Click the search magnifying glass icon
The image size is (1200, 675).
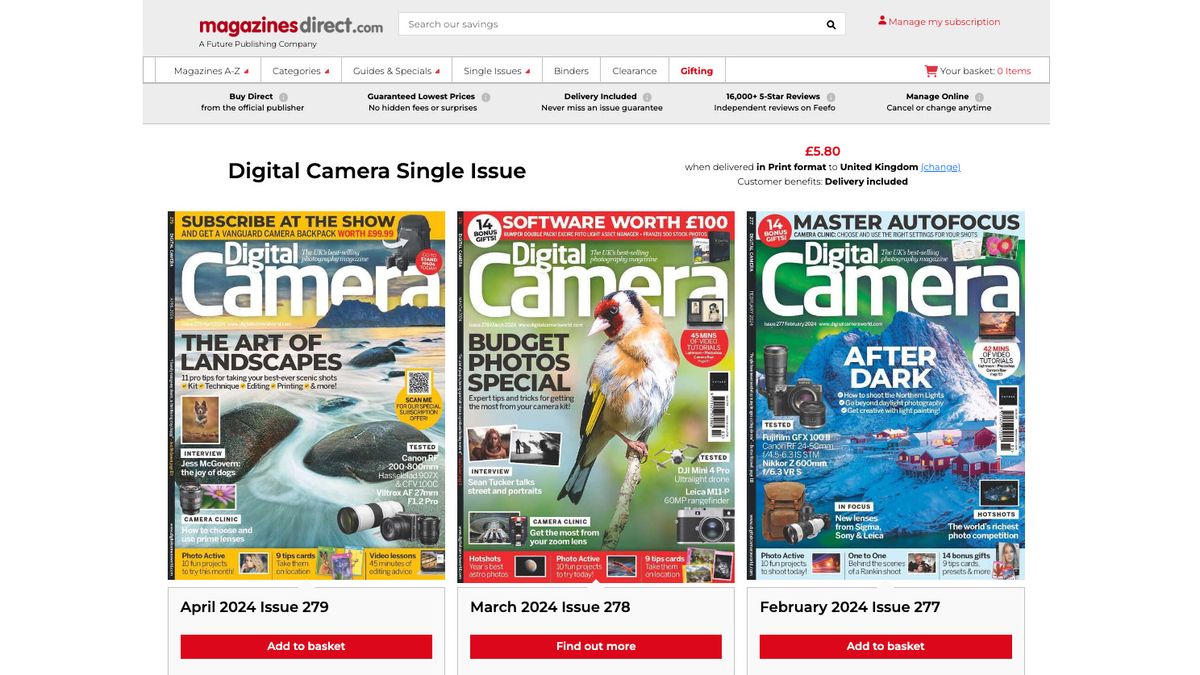pyautogui.click(x=829, y=23)
